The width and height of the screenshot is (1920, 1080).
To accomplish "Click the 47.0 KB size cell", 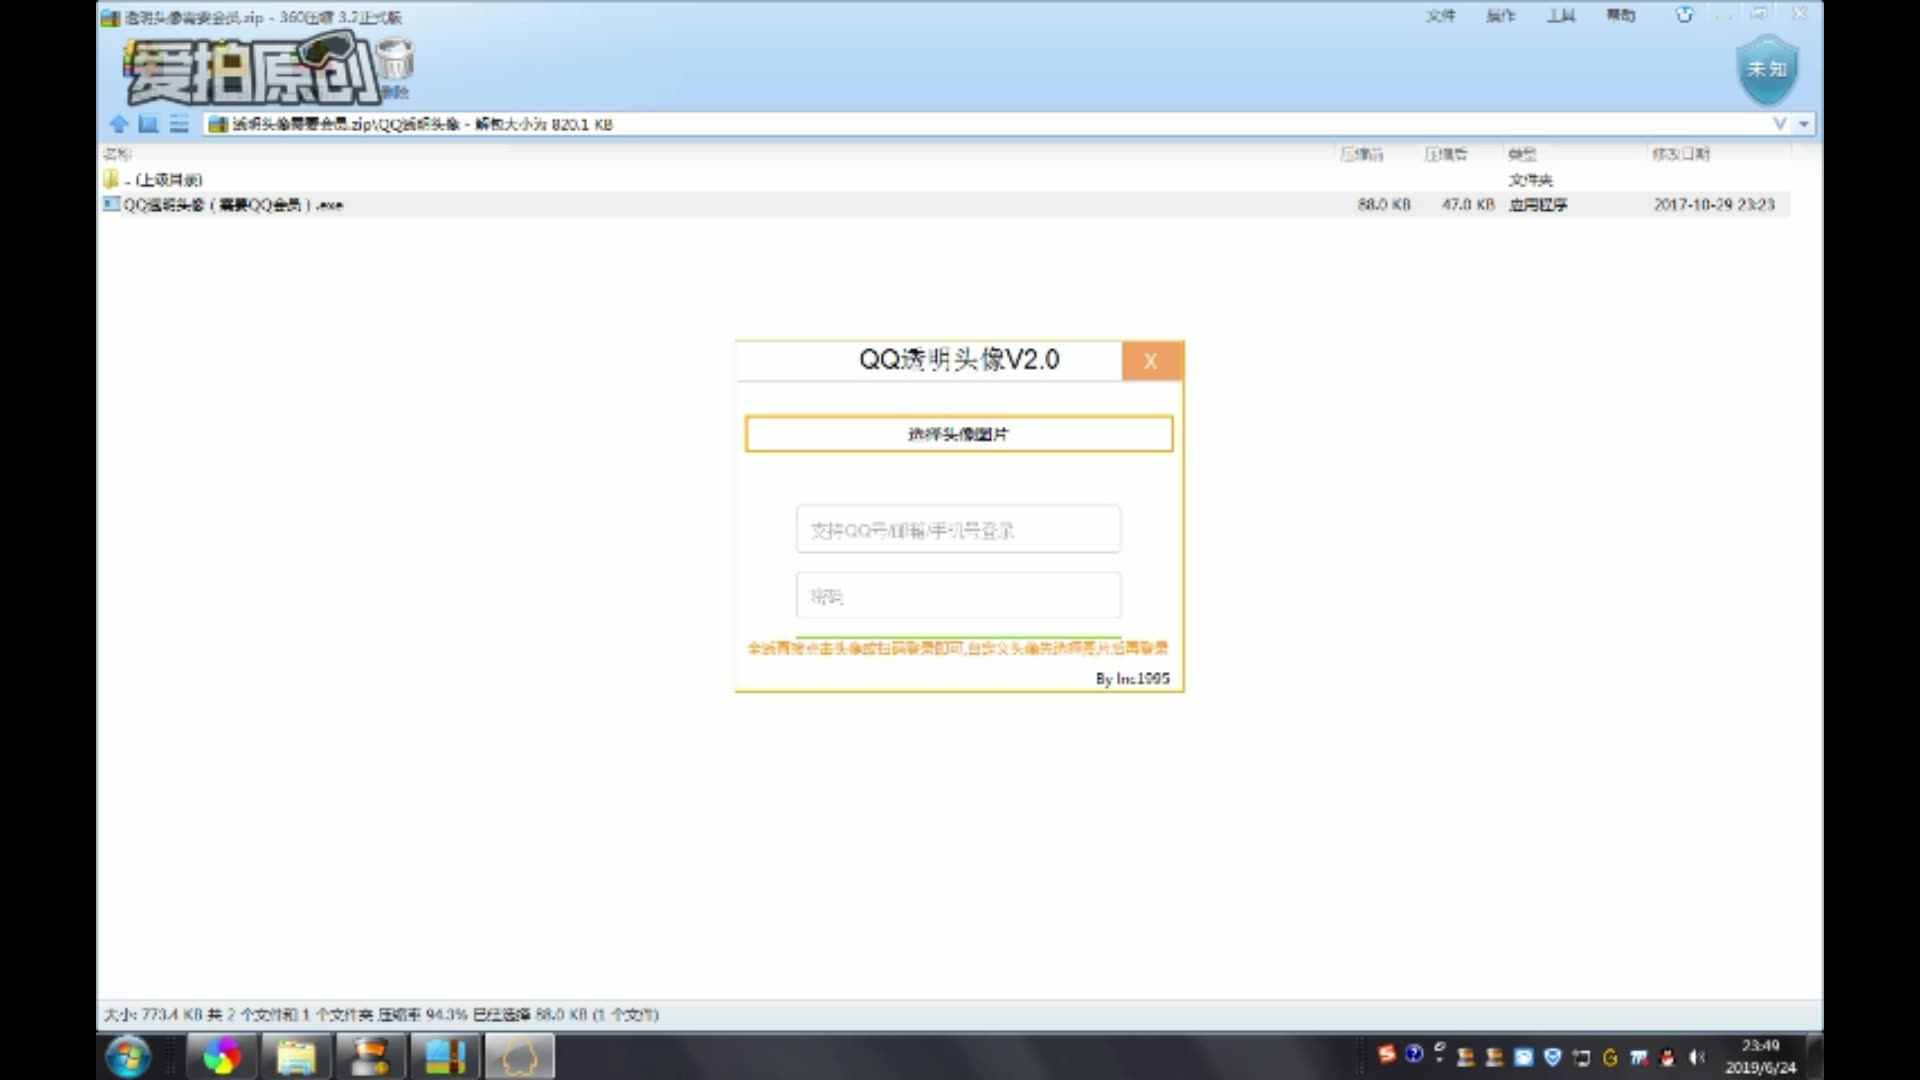I will (x=1468, y=205).
